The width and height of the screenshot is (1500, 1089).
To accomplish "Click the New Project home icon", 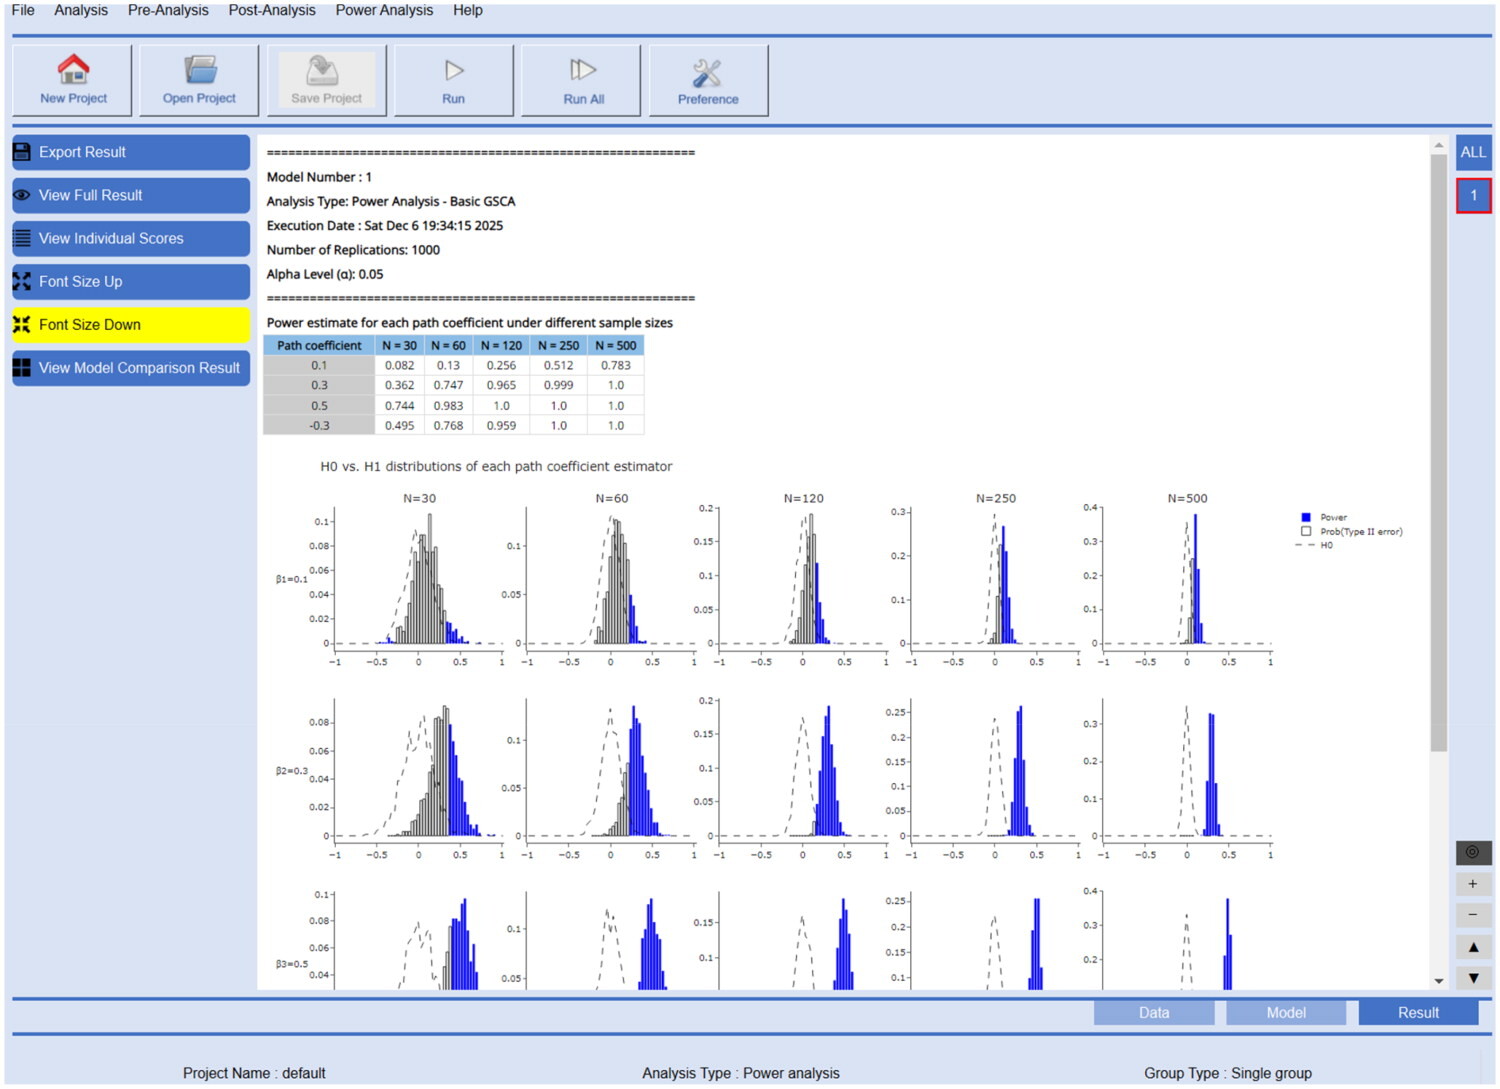I will coord(73,70).
